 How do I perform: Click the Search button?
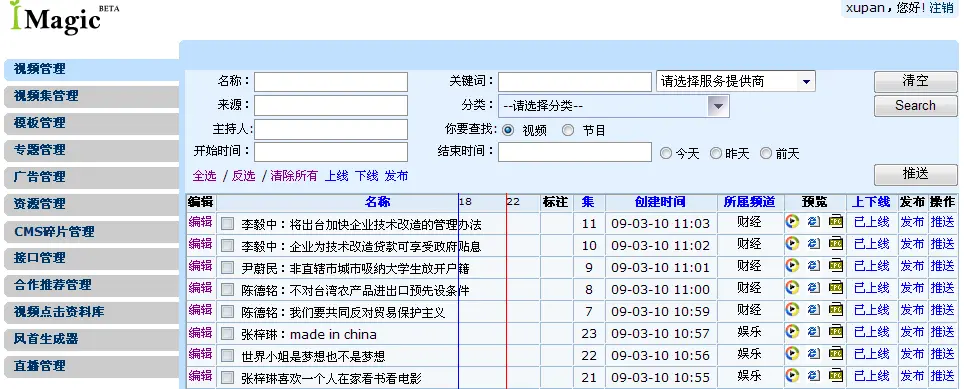915,106
